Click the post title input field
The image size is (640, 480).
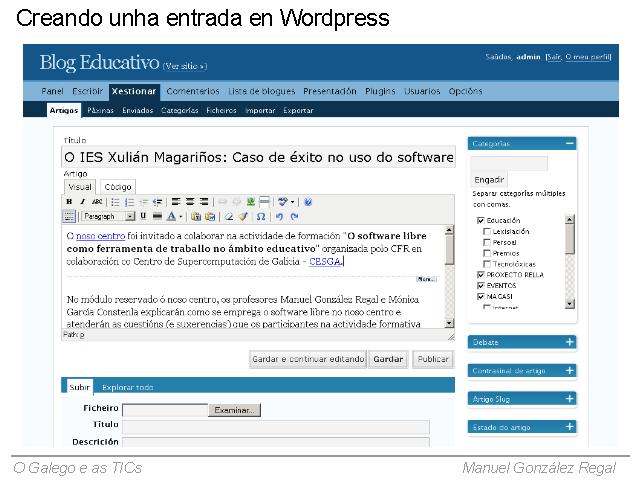[x=258, y=157]
